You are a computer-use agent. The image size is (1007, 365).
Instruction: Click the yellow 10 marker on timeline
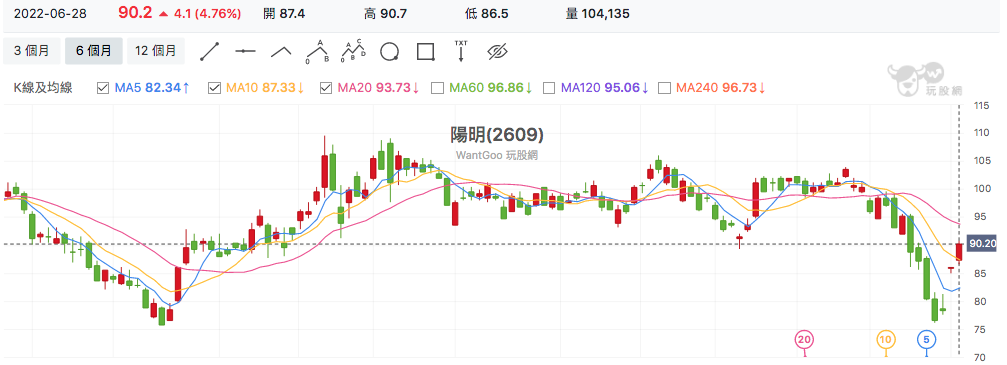[886, 339]
